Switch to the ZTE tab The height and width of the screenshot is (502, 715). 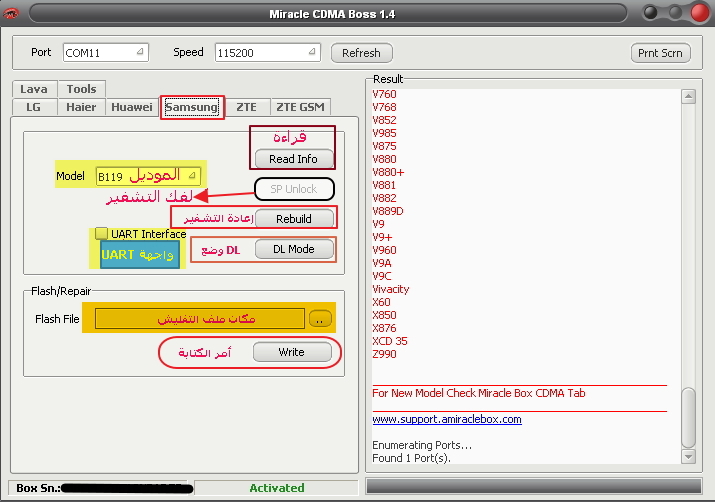246,107
